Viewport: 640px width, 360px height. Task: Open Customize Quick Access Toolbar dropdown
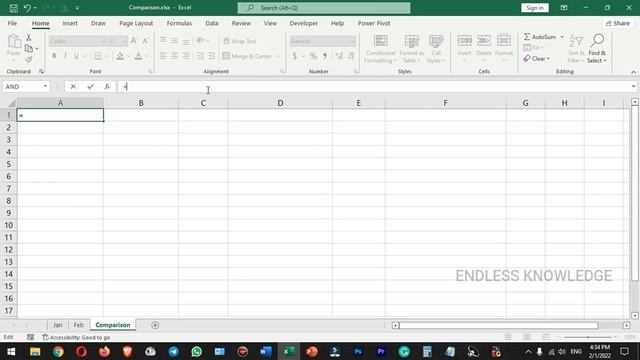pos(77,8)
